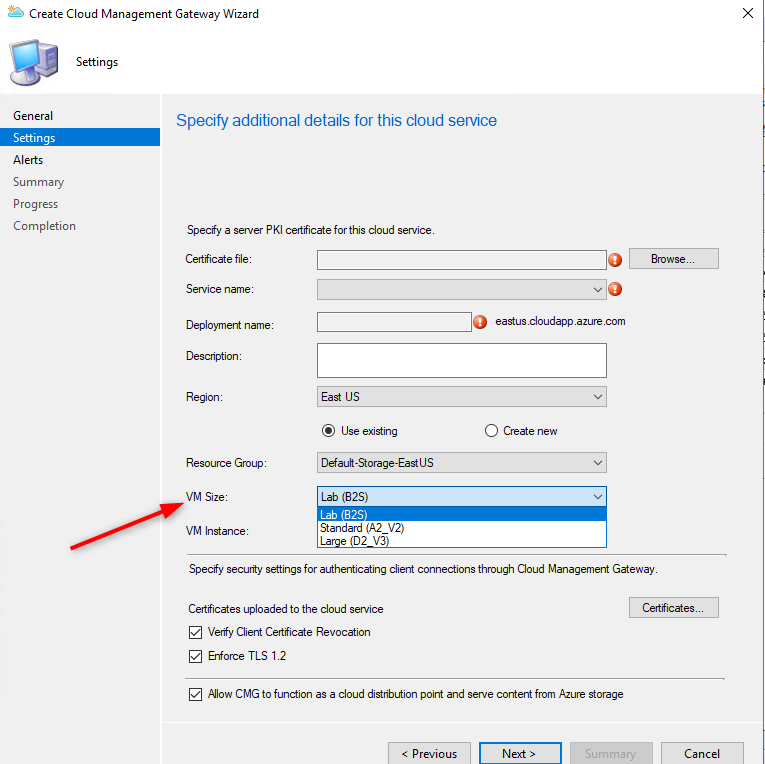765x764 pixels.
Task: Click the cloud icon in the title bar
Action: click(x=13, y=14)
